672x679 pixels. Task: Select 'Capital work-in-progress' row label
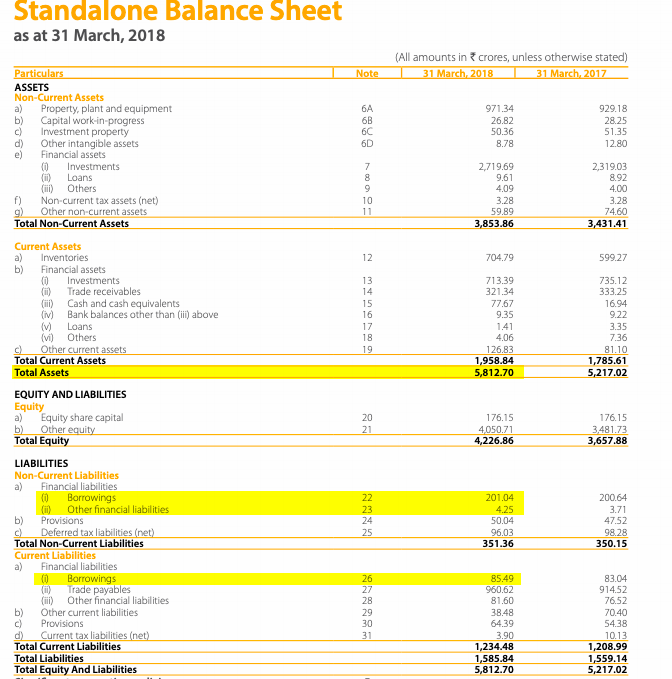(x=92, y=120)
